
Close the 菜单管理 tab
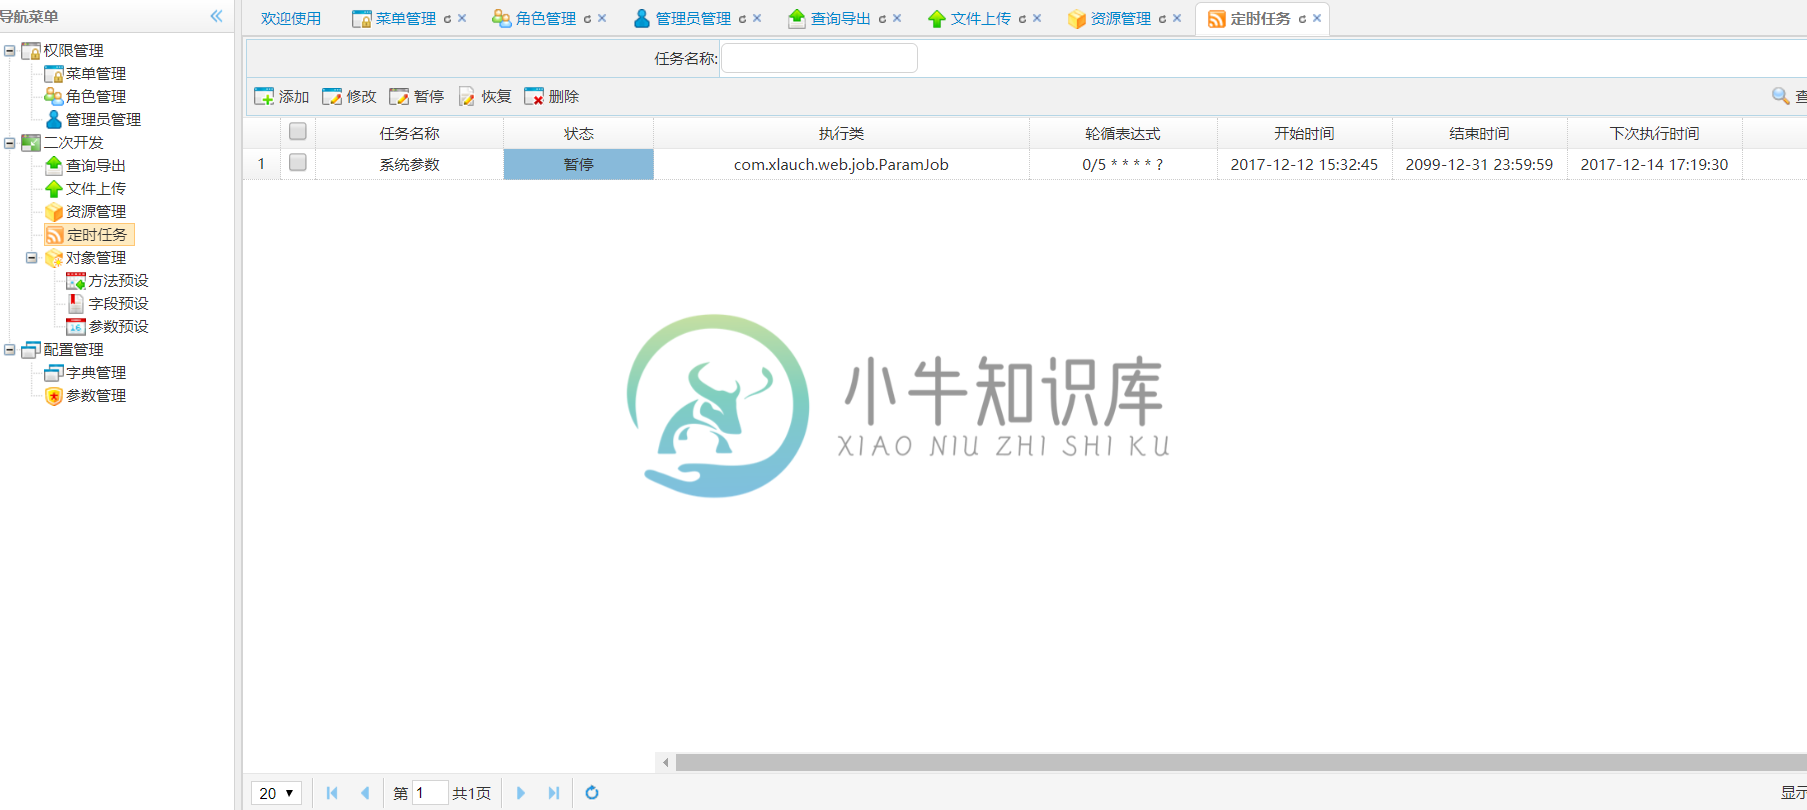(x=462, y=19)
